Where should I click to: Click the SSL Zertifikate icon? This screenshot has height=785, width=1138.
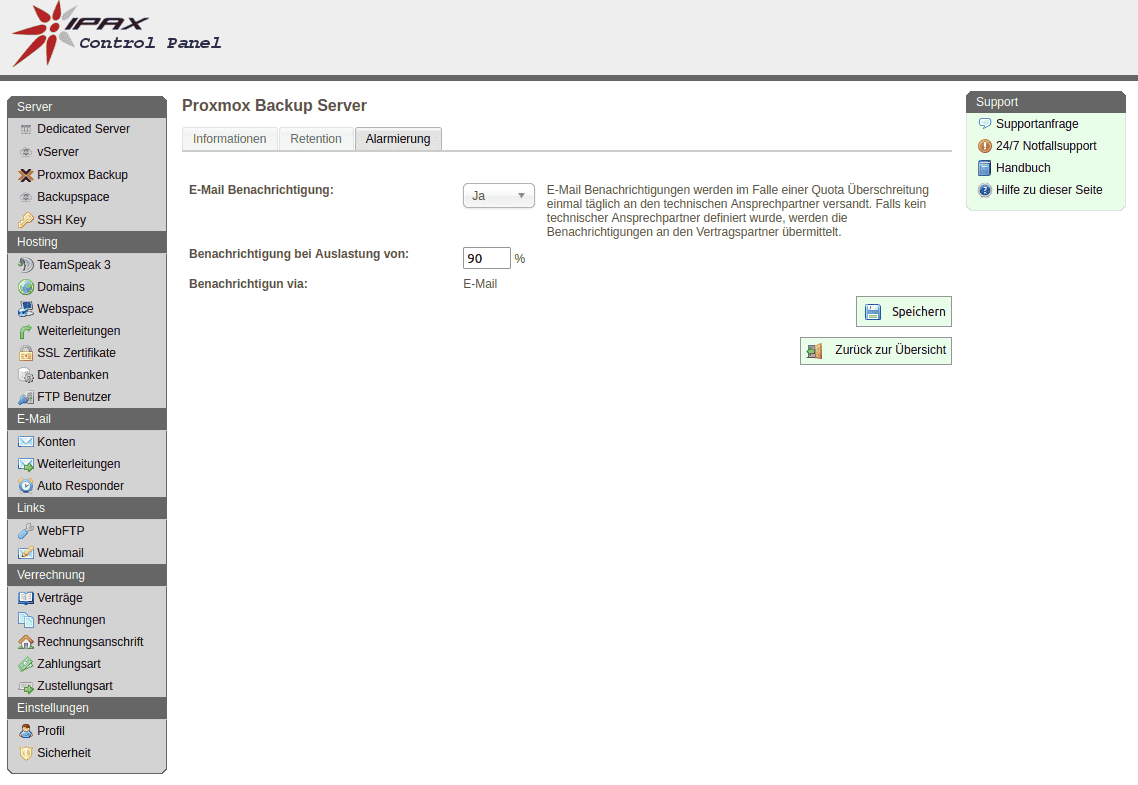pyautogui.click(x=26, y=353)
